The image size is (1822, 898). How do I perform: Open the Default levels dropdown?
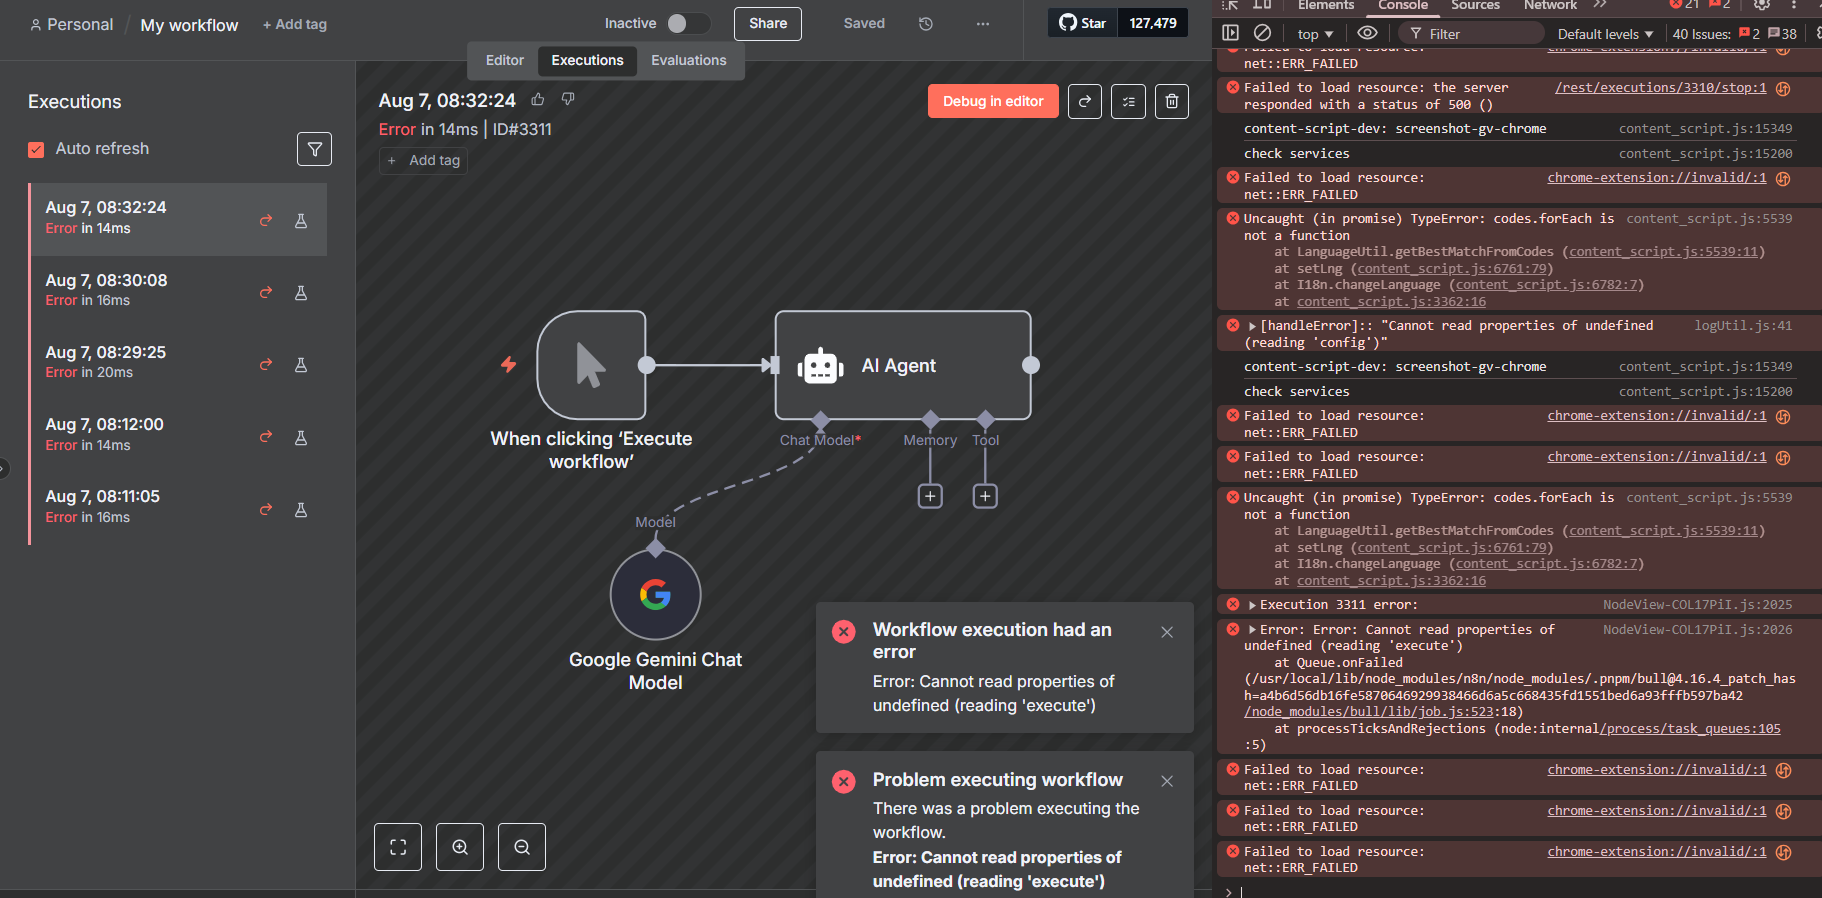1605,34
